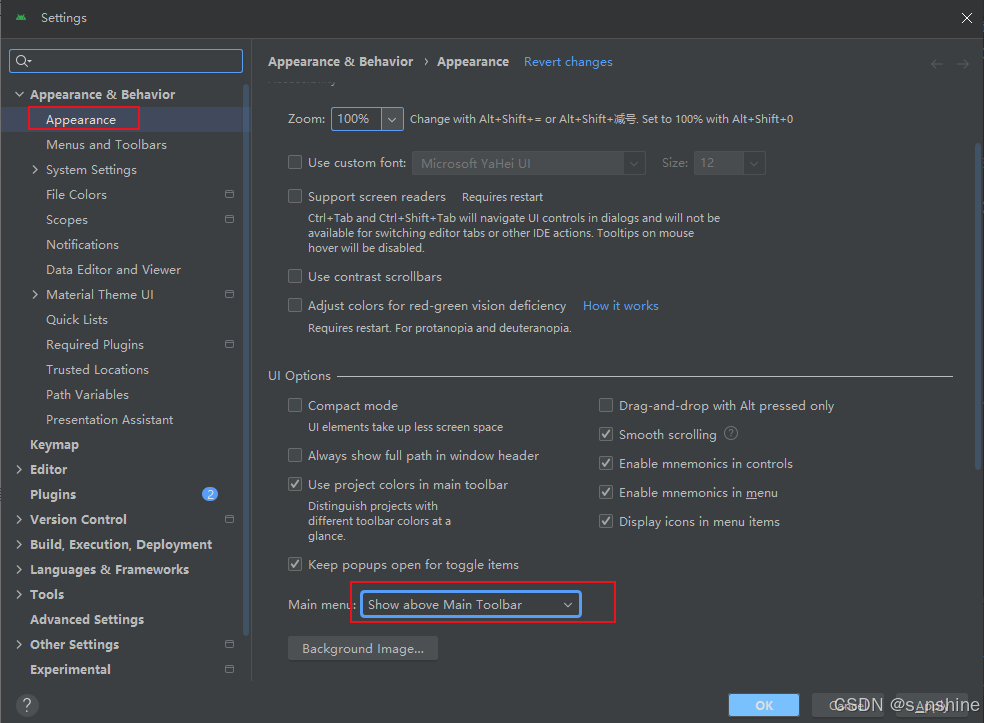Image resolution: width=984 pixels, height=723 pixels.
Task: Enable Drag-and-drop with Alt pressed only
Action: pos(606,405)
